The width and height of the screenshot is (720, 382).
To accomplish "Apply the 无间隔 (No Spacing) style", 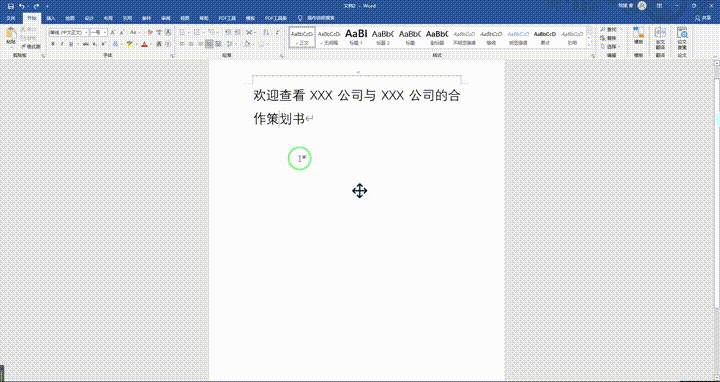I will pyautogui.click(x=329, y=37).
